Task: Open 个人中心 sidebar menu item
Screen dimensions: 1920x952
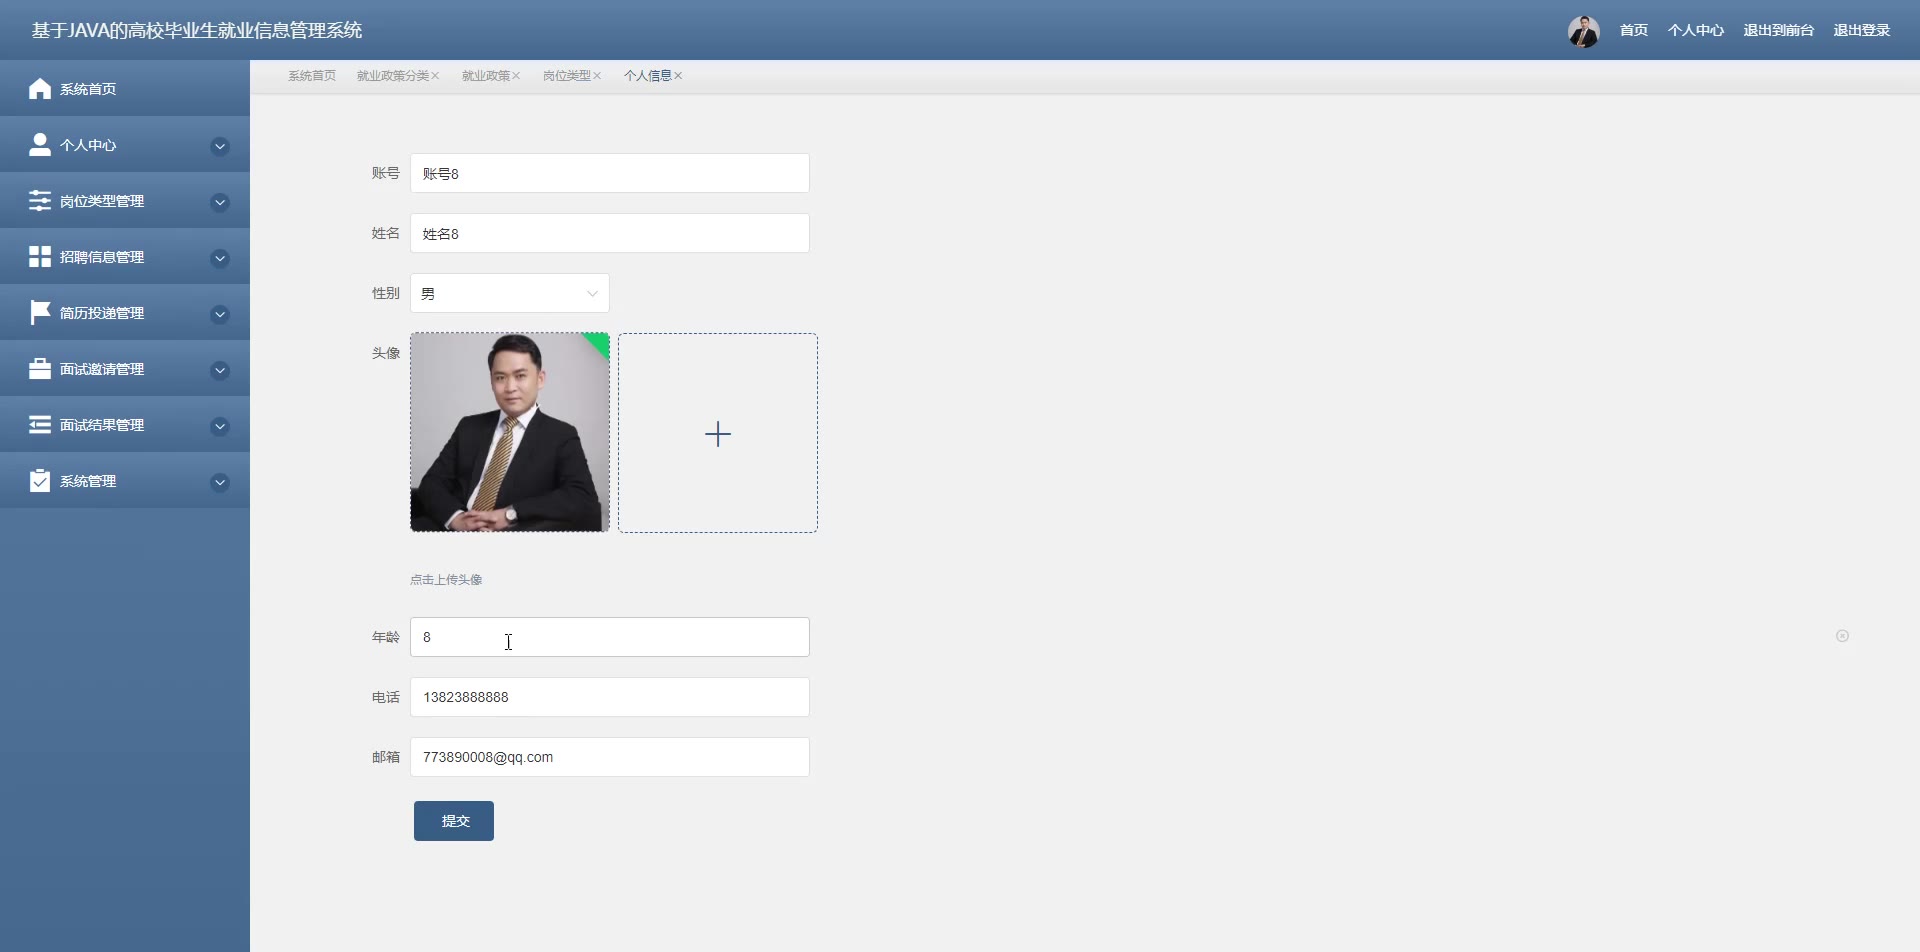Action: pyautogui.click(x=125, y=145)
